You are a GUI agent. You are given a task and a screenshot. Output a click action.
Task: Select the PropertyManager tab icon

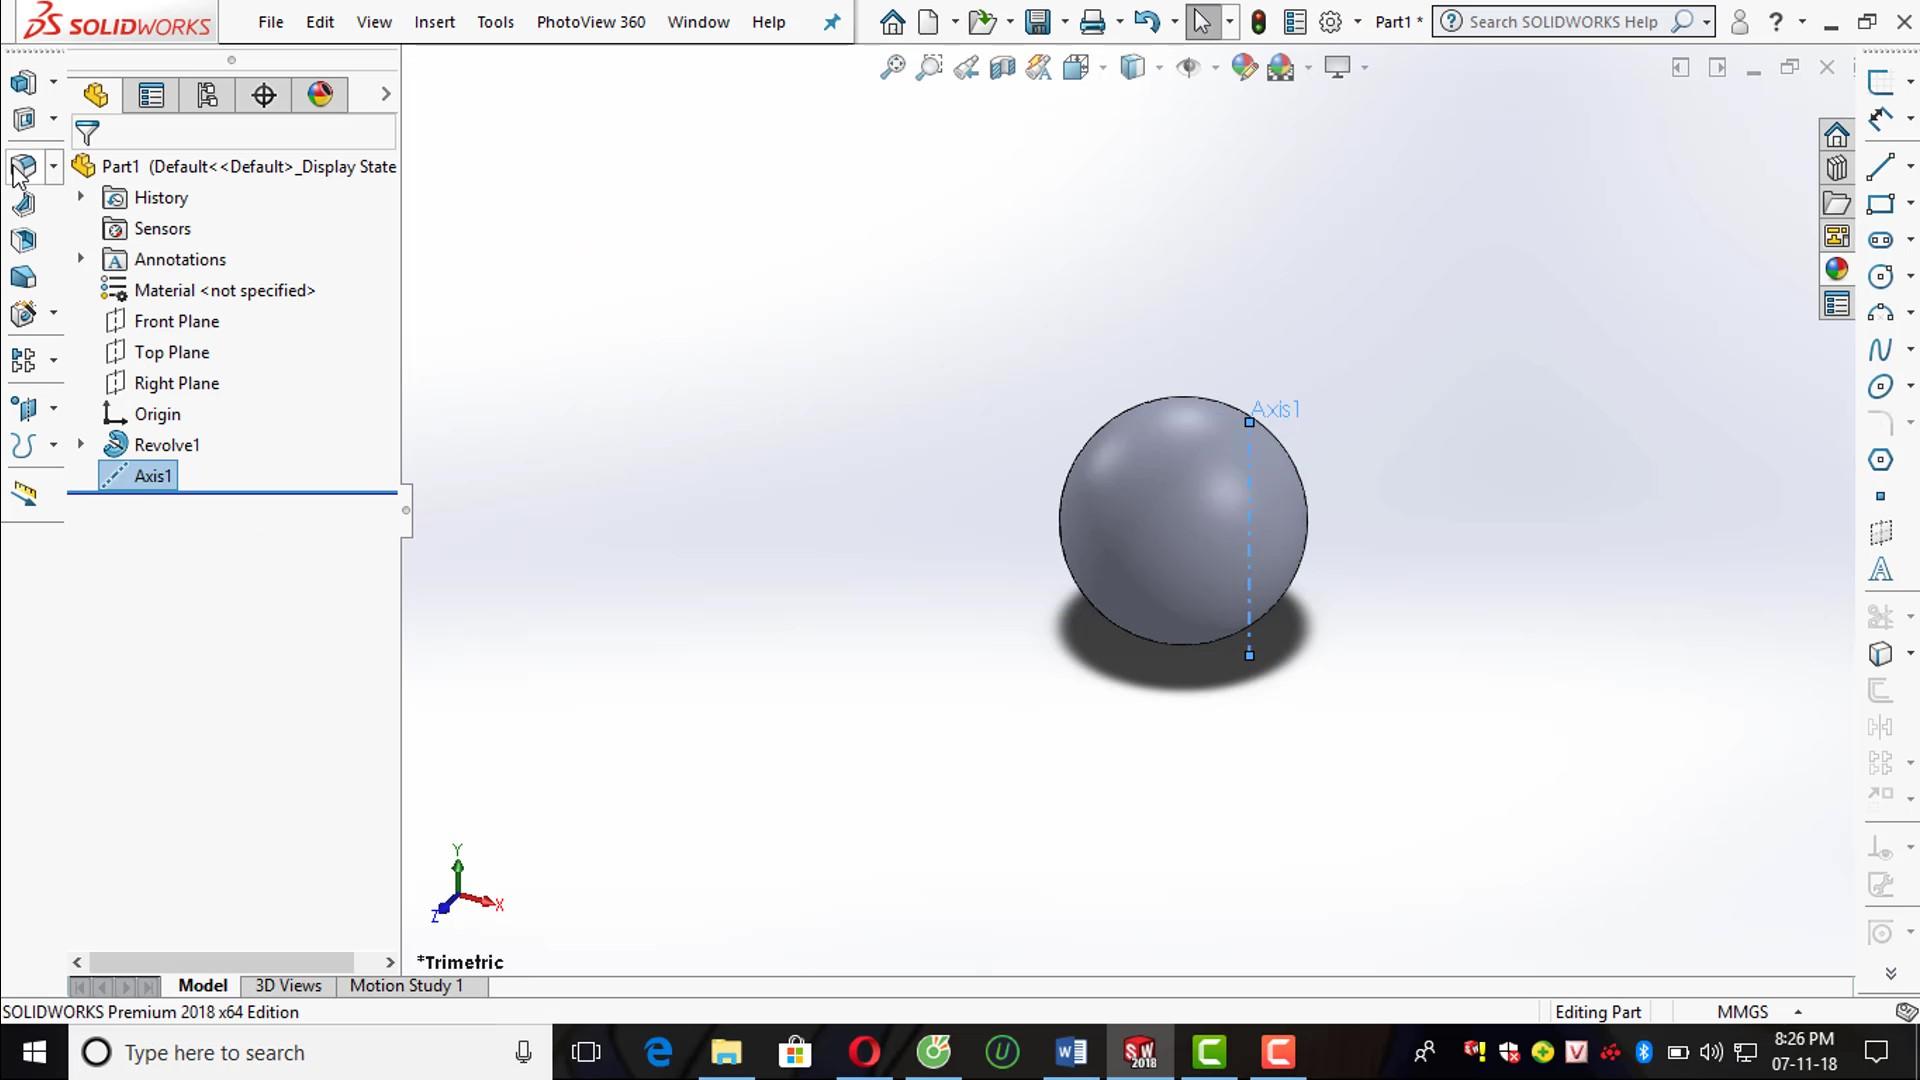click(151, 95)
